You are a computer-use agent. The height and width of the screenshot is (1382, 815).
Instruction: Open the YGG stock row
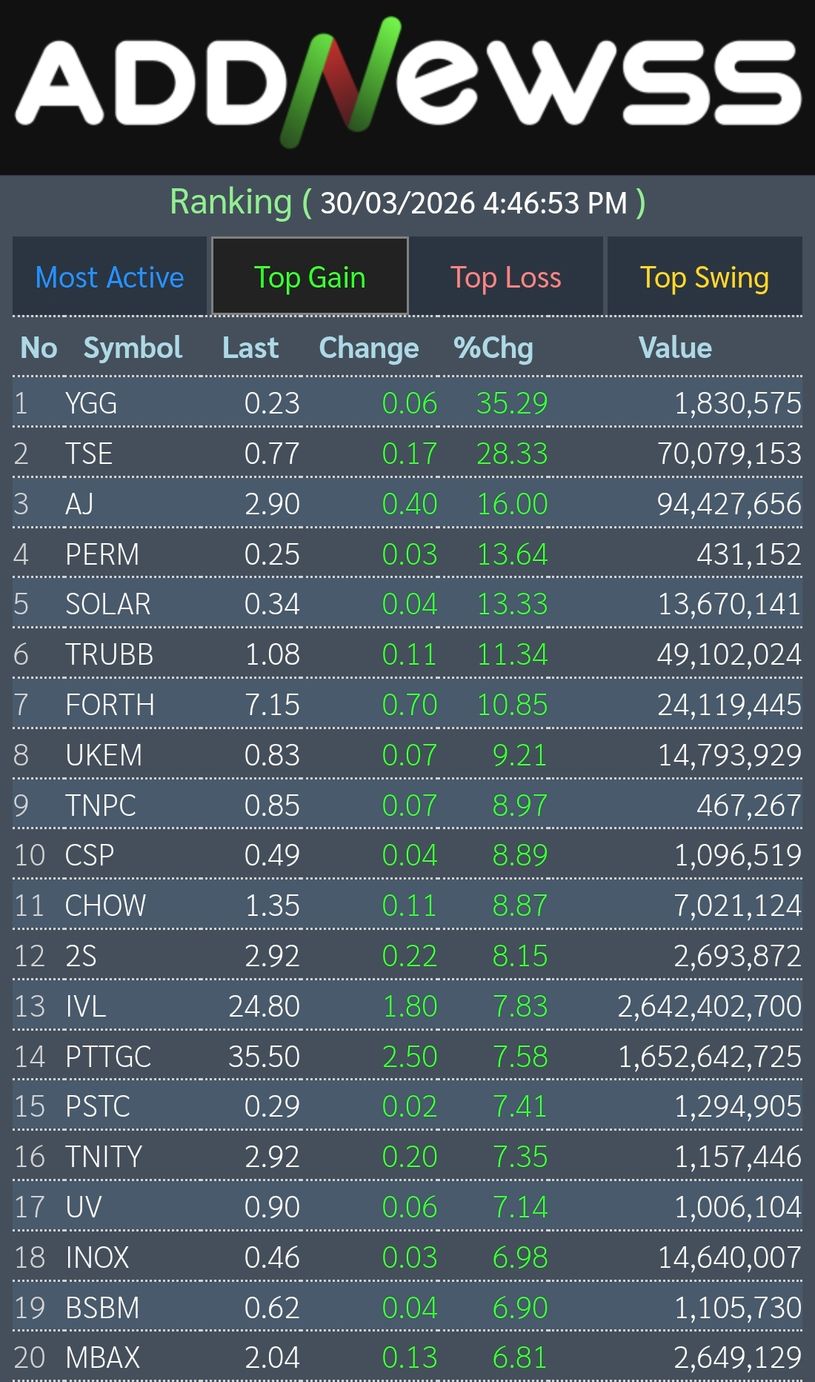91,403
